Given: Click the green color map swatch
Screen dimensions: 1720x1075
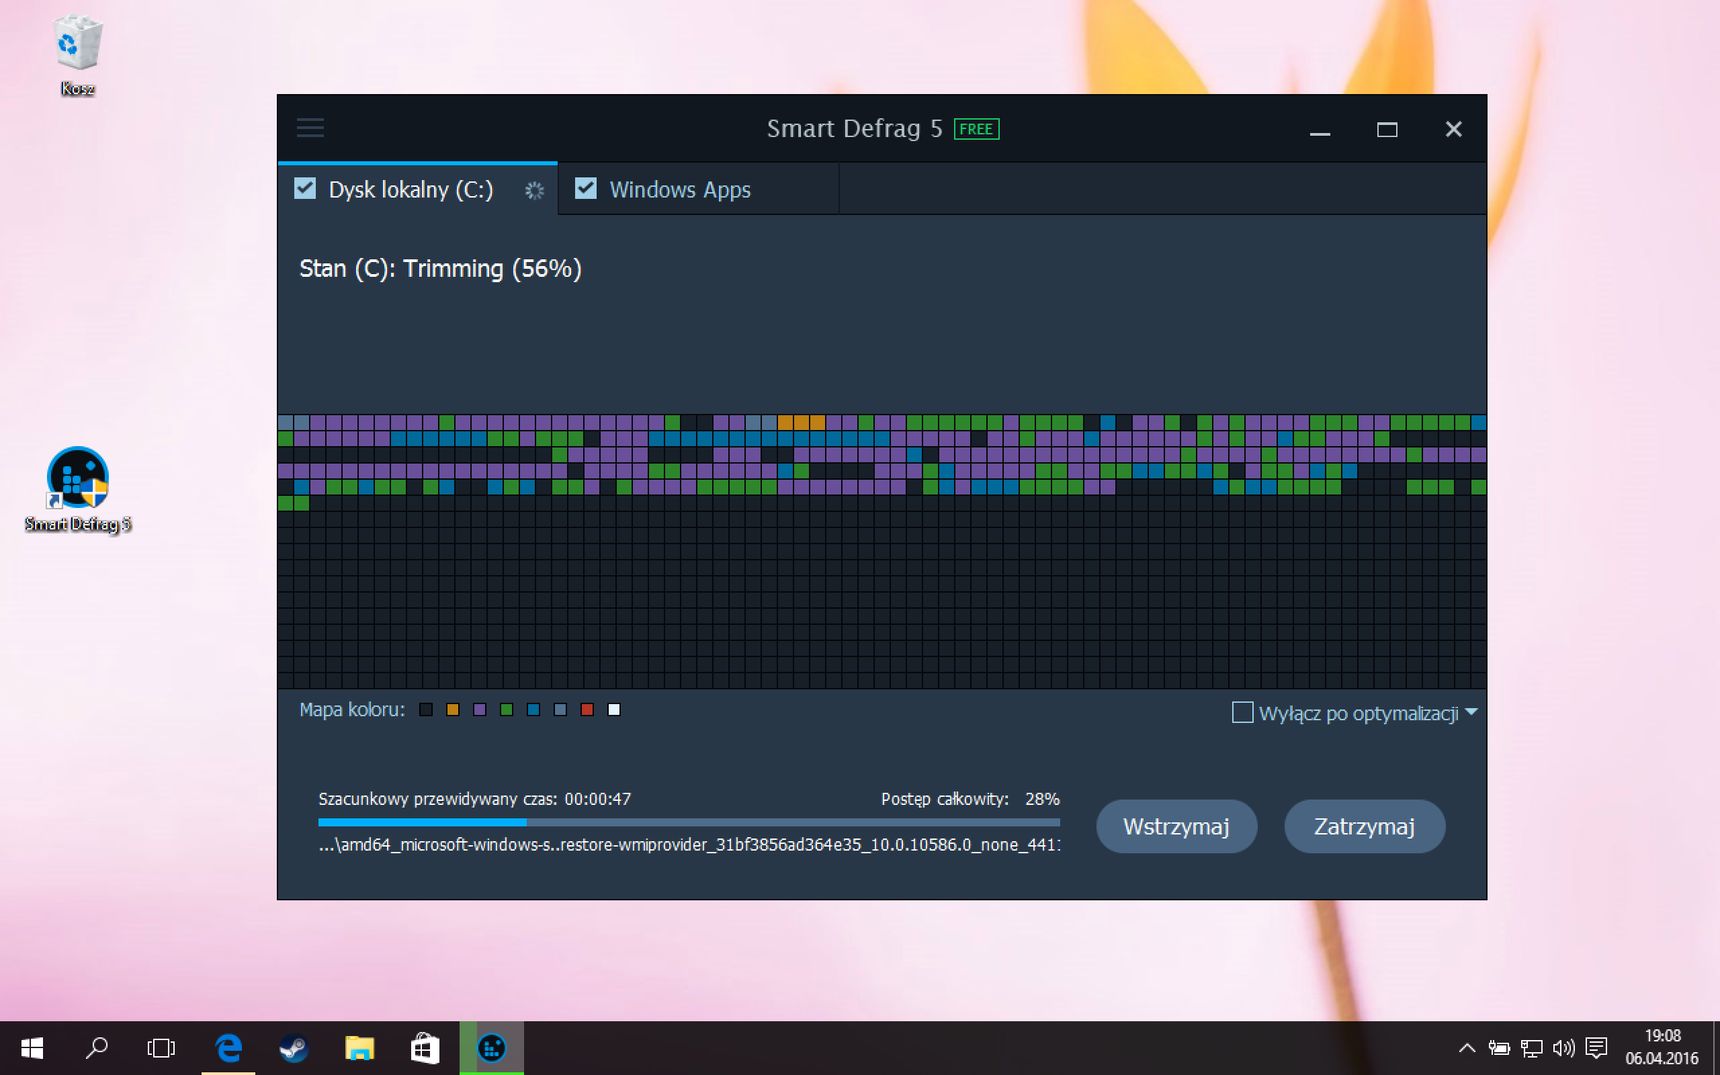Looking at the screenshot, I should tap(507, 710).
